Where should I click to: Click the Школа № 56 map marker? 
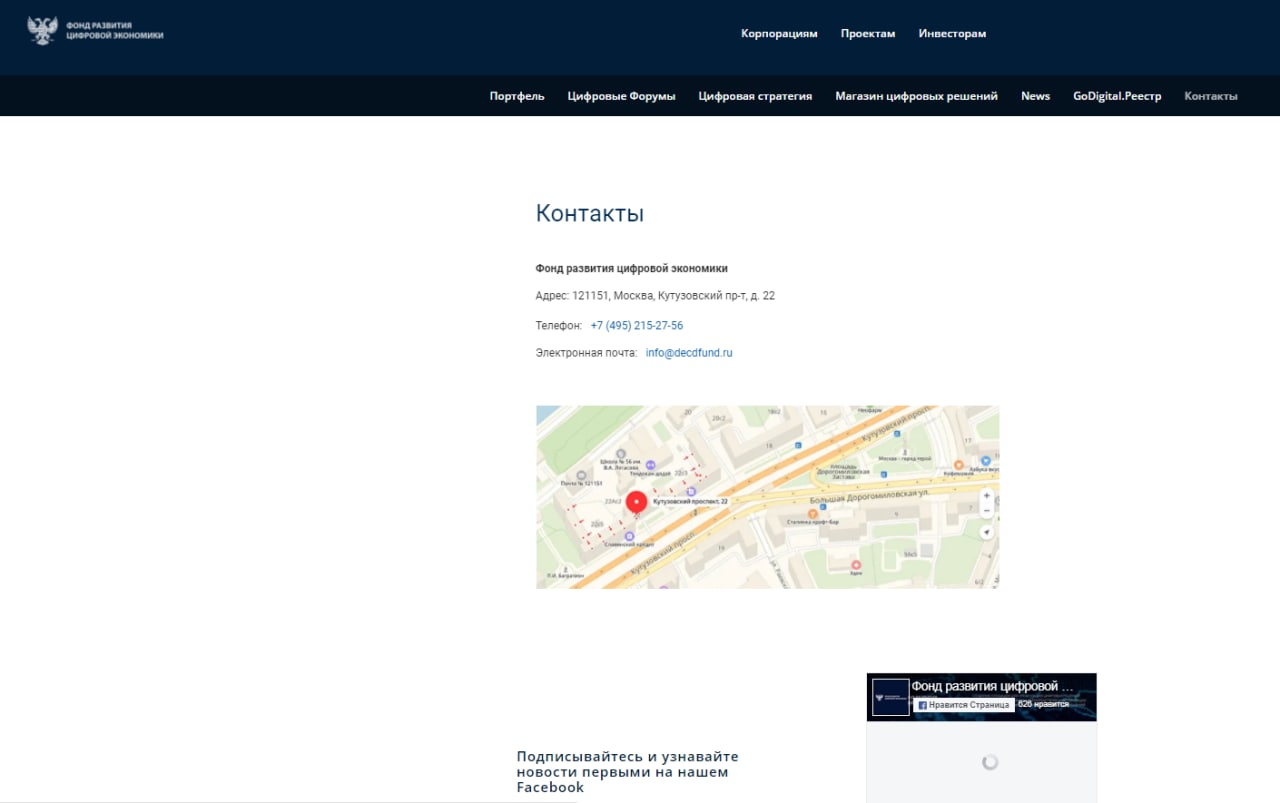coord(621,453)
